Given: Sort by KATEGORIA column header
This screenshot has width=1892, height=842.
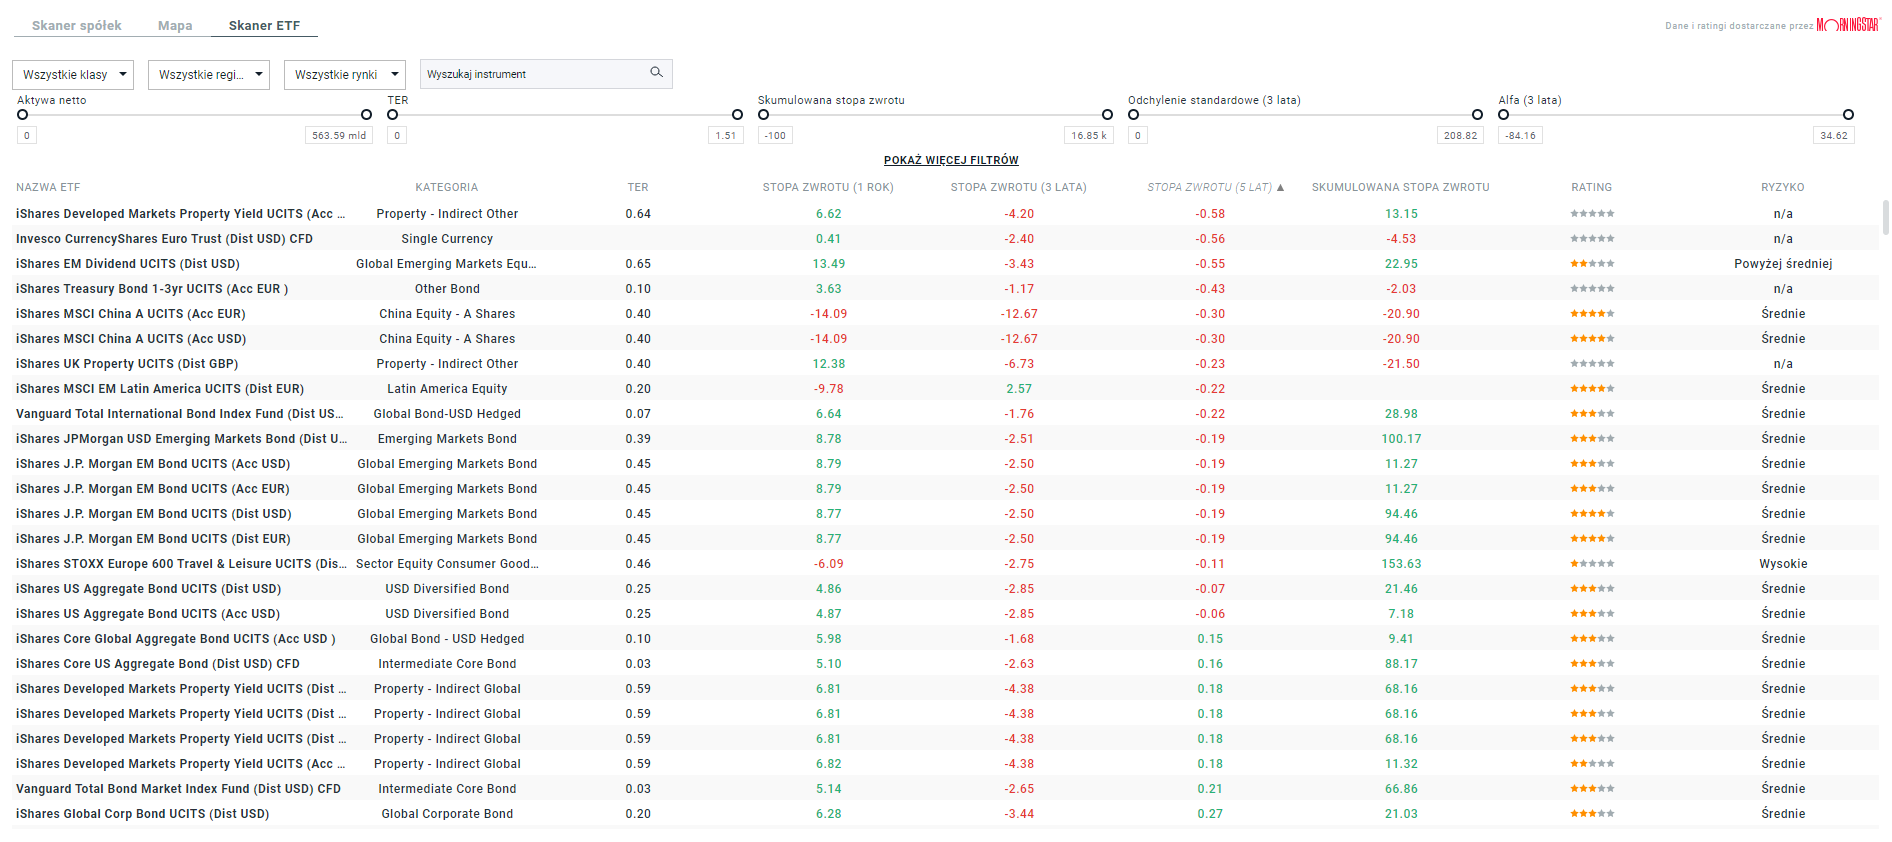Looking at the screenshot, I should 447,187.
